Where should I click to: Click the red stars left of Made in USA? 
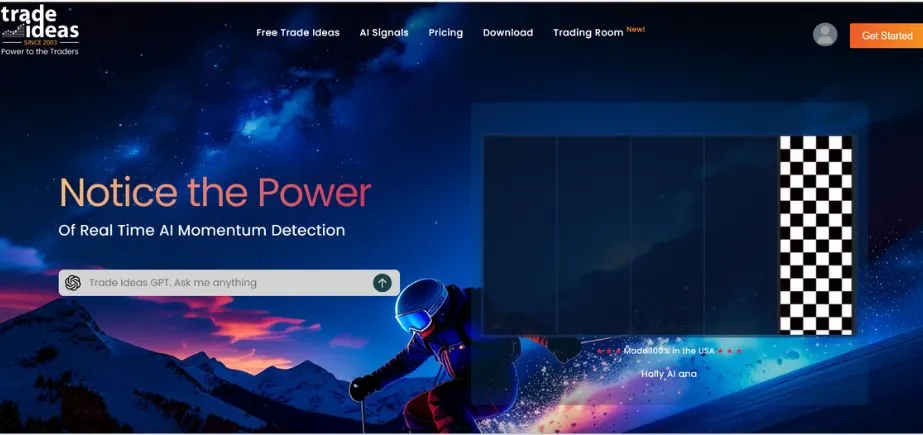(607, 351)
